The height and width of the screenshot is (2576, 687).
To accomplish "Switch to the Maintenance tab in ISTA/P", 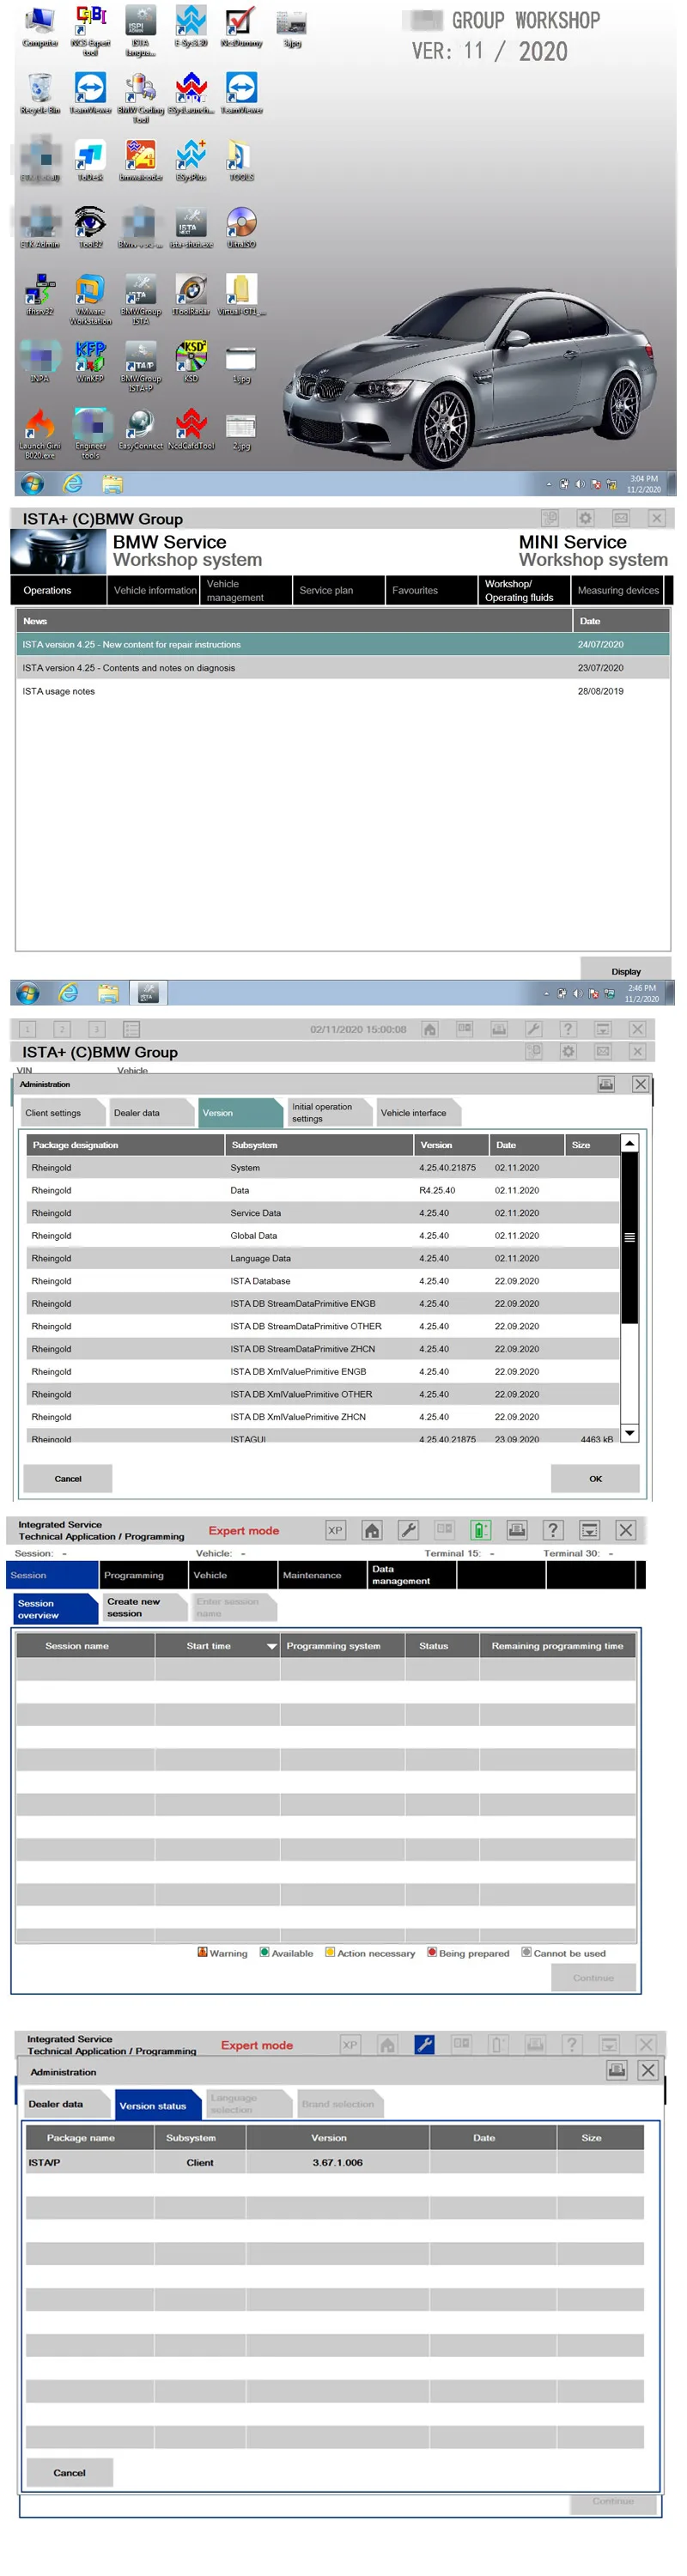I will (322, 1575).
